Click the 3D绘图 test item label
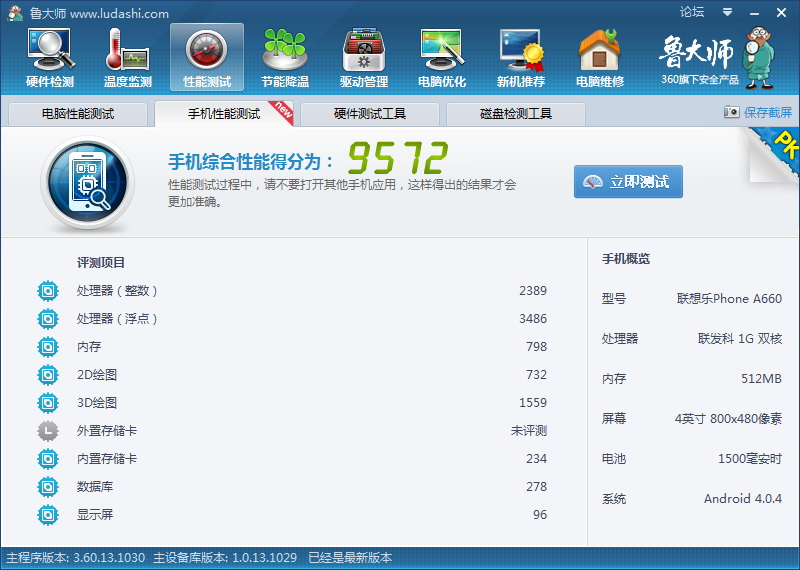The height and width of the screenshot is (570, 800). coord(97,403)
